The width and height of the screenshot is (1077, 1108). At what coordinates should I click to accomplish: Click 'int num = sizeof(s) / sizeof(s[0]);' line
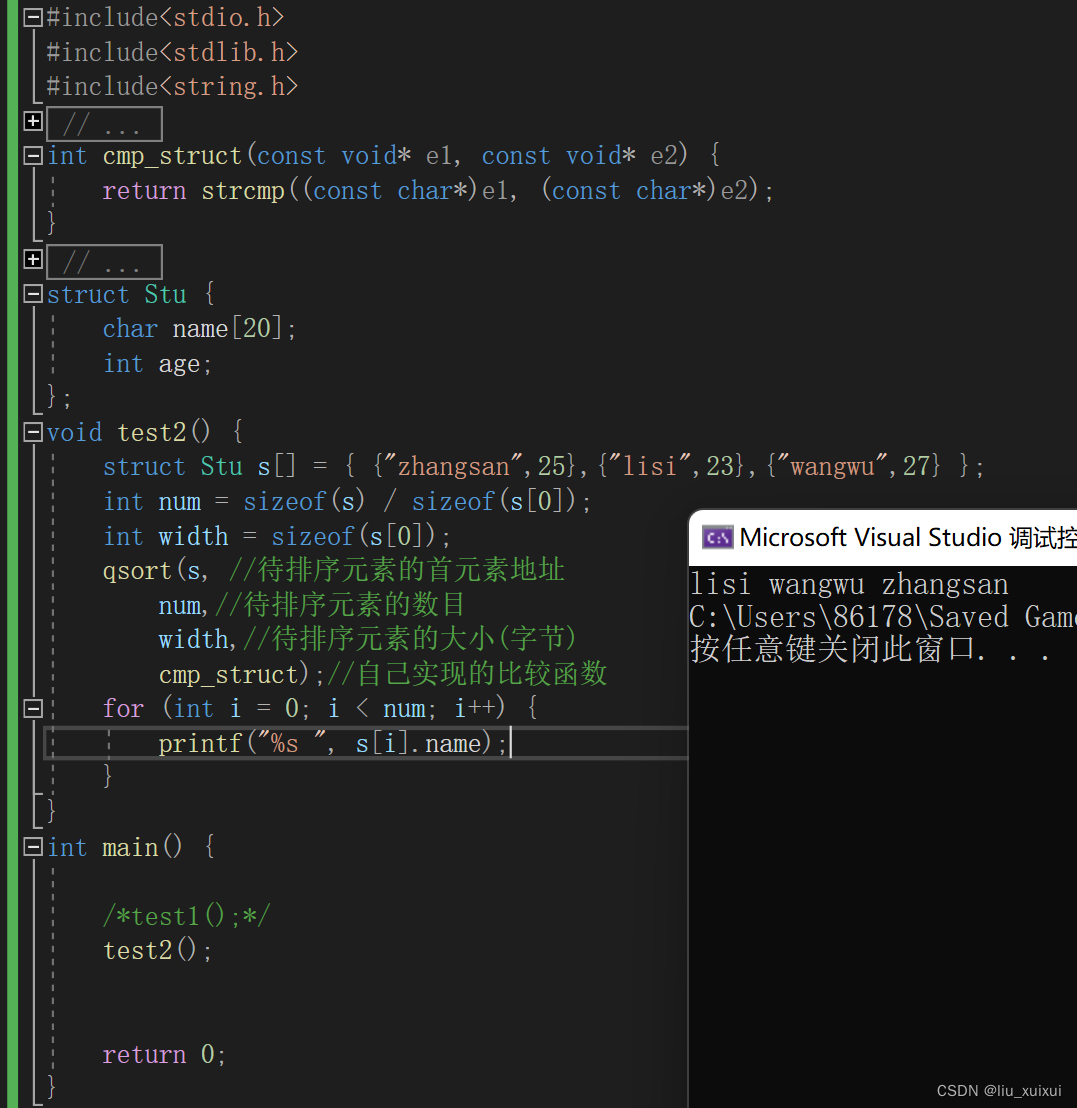pyautogui.click(x=347, y=502)
